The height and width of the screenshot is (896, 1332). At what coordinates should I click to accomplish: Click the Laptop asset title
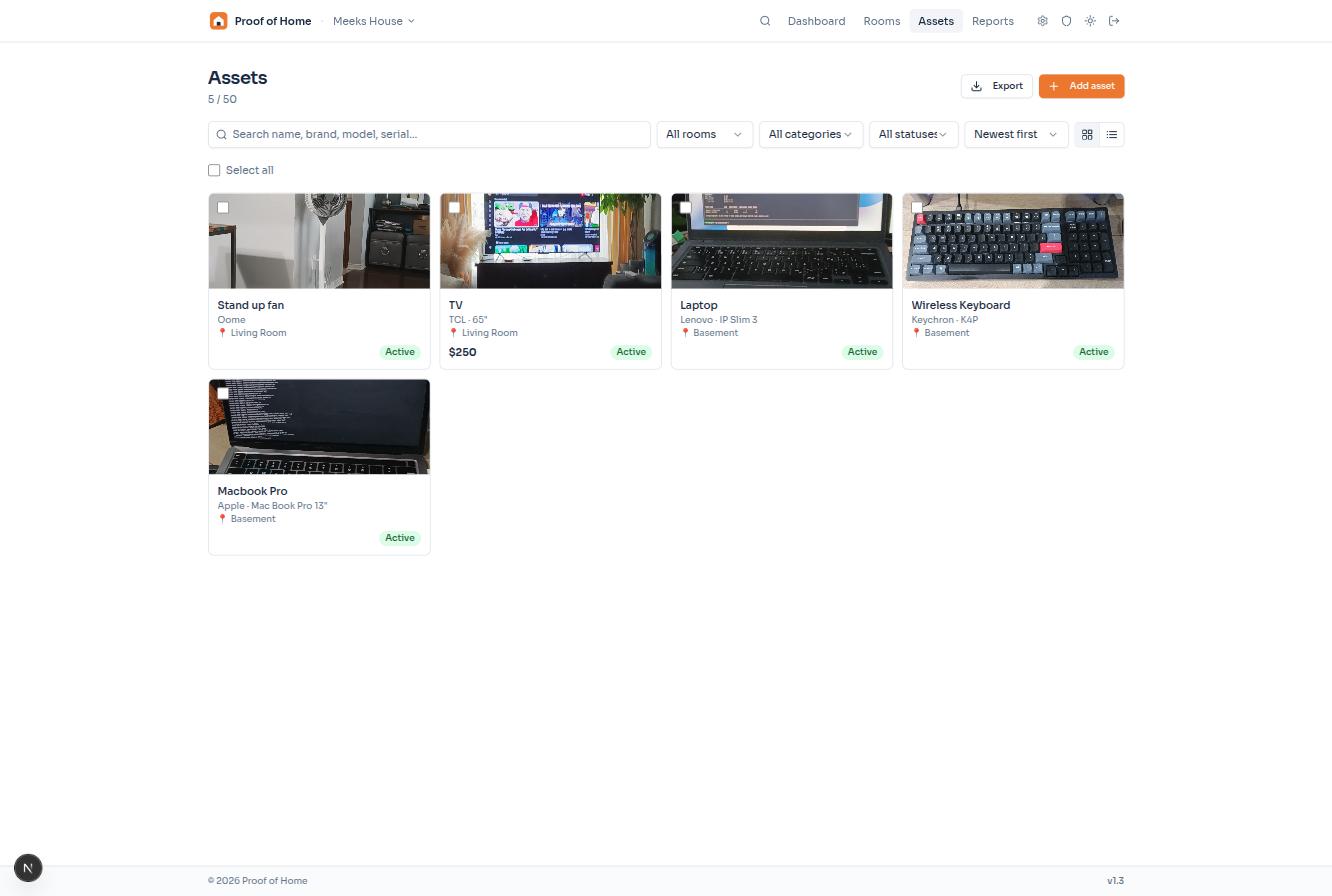699,305
